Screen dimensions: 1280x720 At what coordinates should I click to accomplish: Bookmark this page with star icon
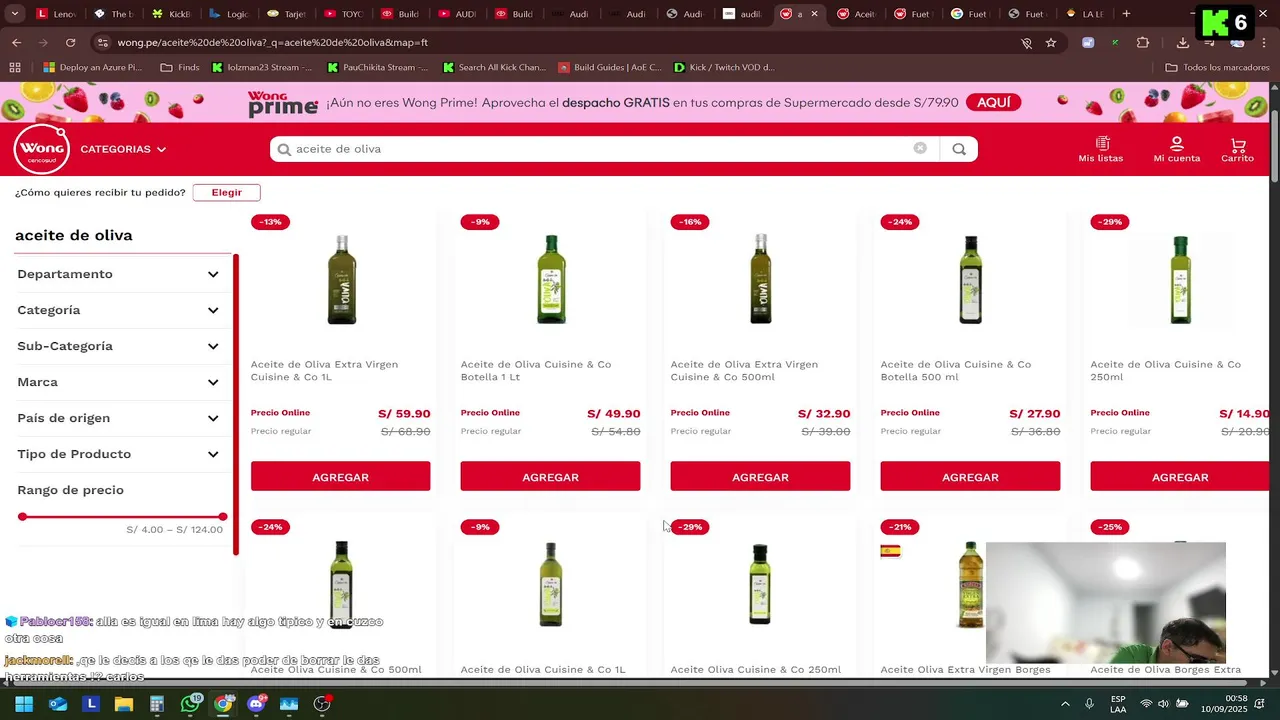(1051, 43)
